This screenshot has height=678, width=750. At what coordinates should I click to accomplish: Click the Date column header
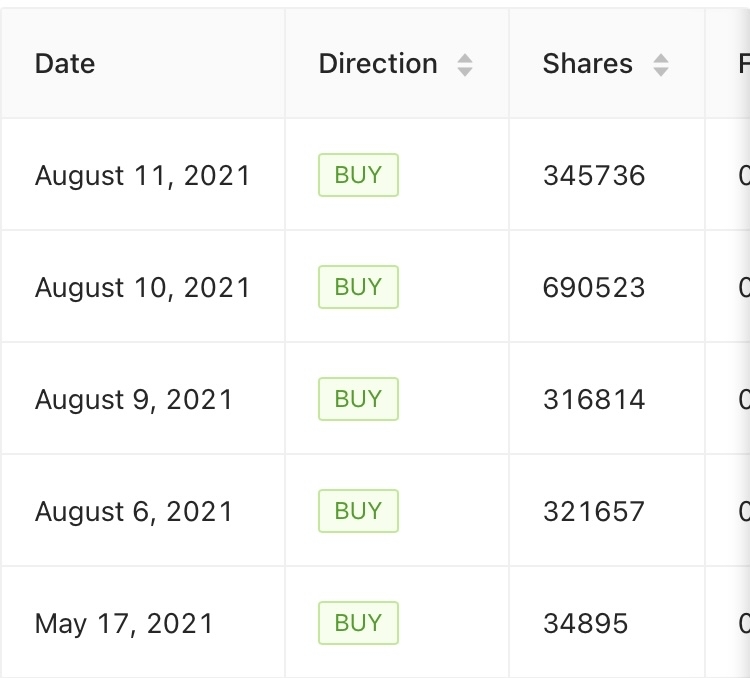pos(66,64)
